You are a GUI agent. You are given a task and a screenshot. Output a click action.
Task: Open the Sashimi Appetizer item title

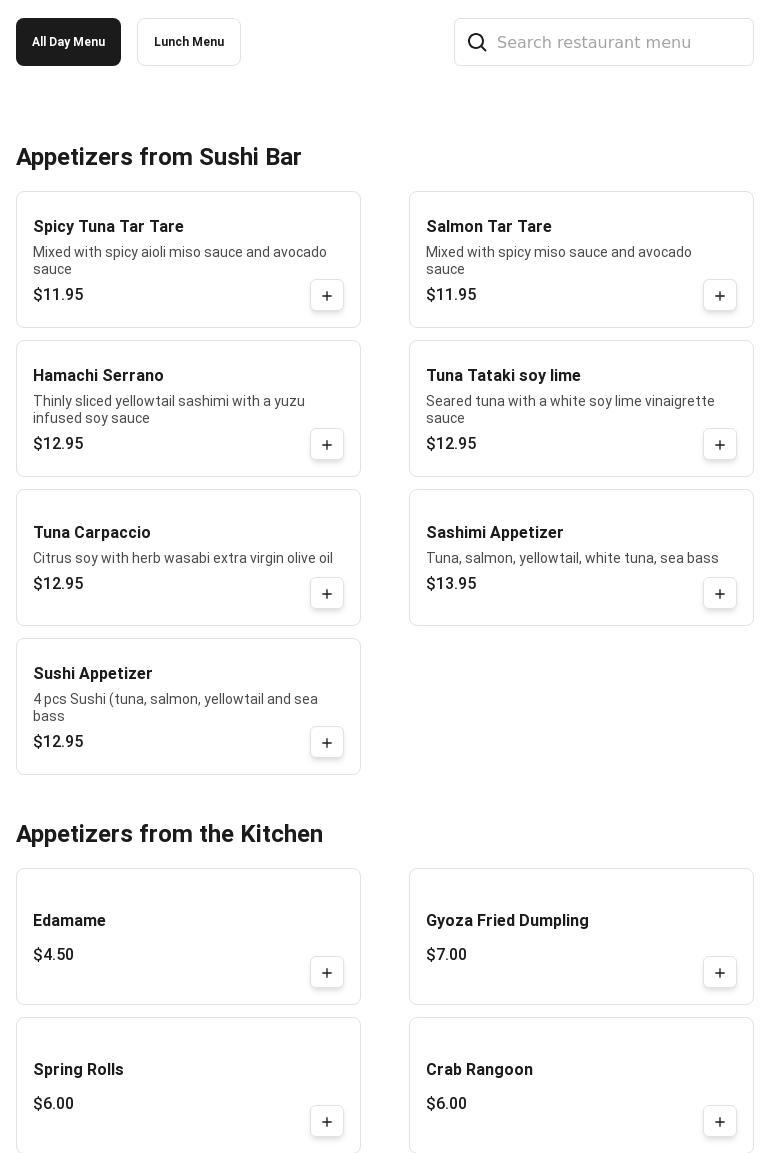pyautogui.click(x=495, y=533)
